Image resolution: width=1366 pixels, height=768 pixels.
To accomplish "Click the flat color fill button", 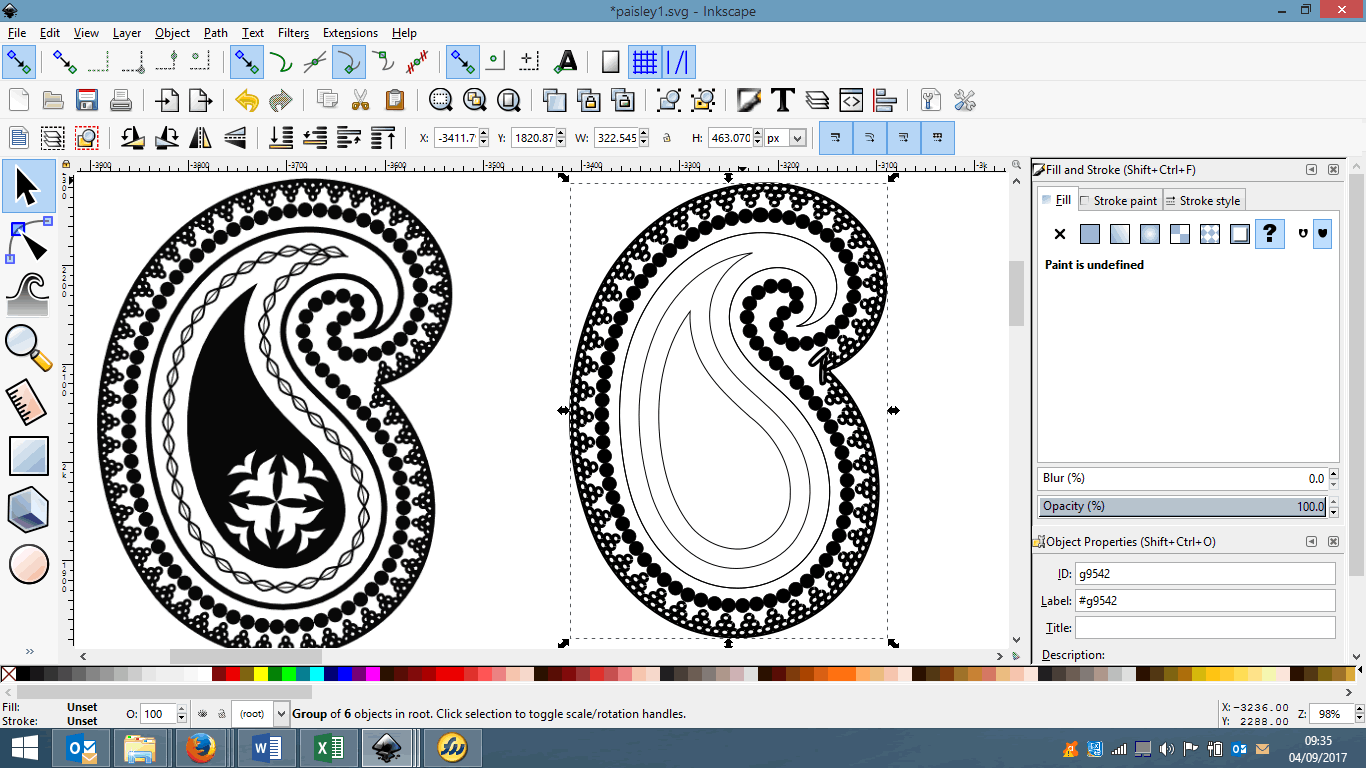I will (x=1090, y=234).
